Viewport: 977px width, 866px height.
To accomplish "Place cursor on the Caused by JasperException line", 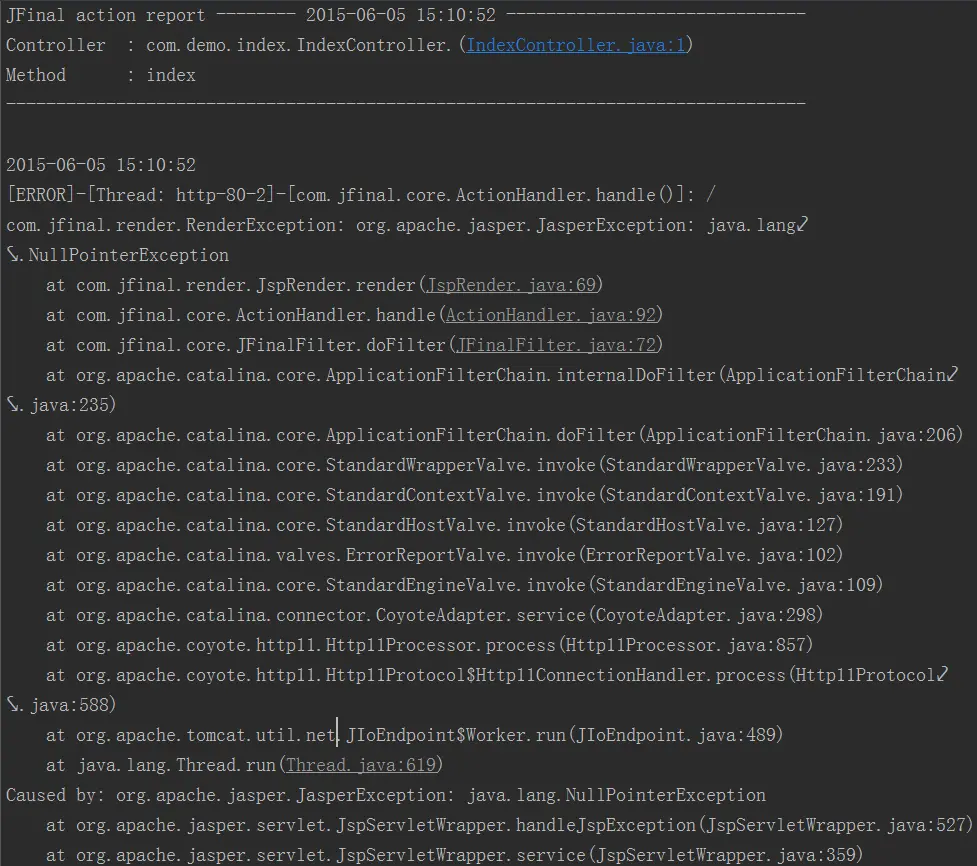I will click(386, 796).
